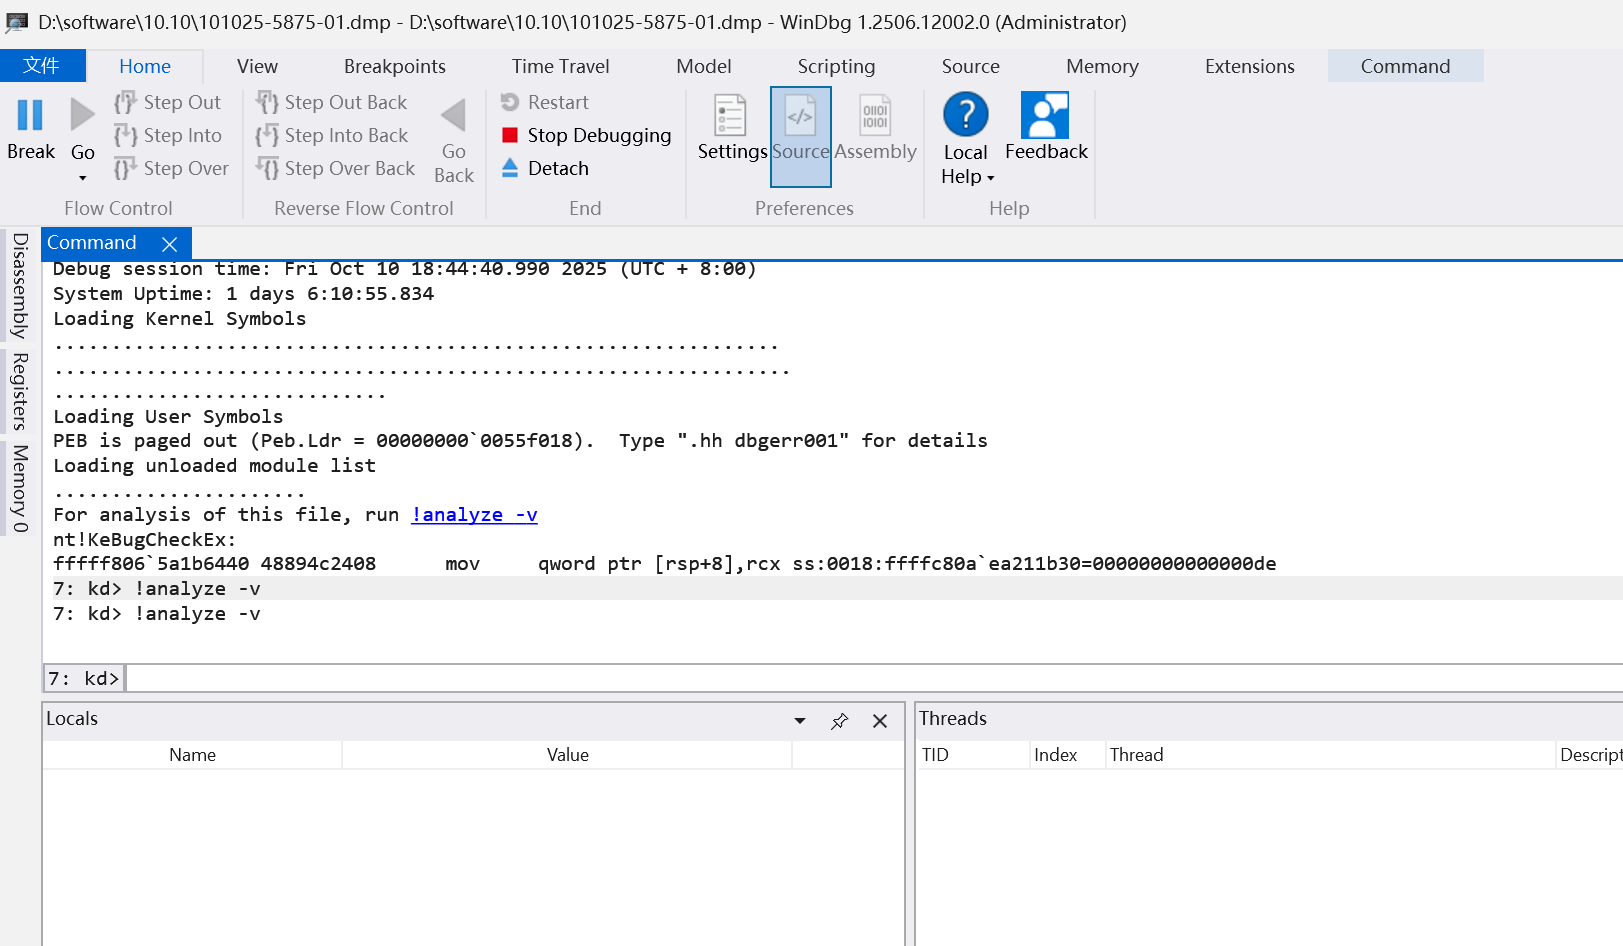Close the Command window tab
The height and width of the screenshot is (946, 1623).
[170, 244]
